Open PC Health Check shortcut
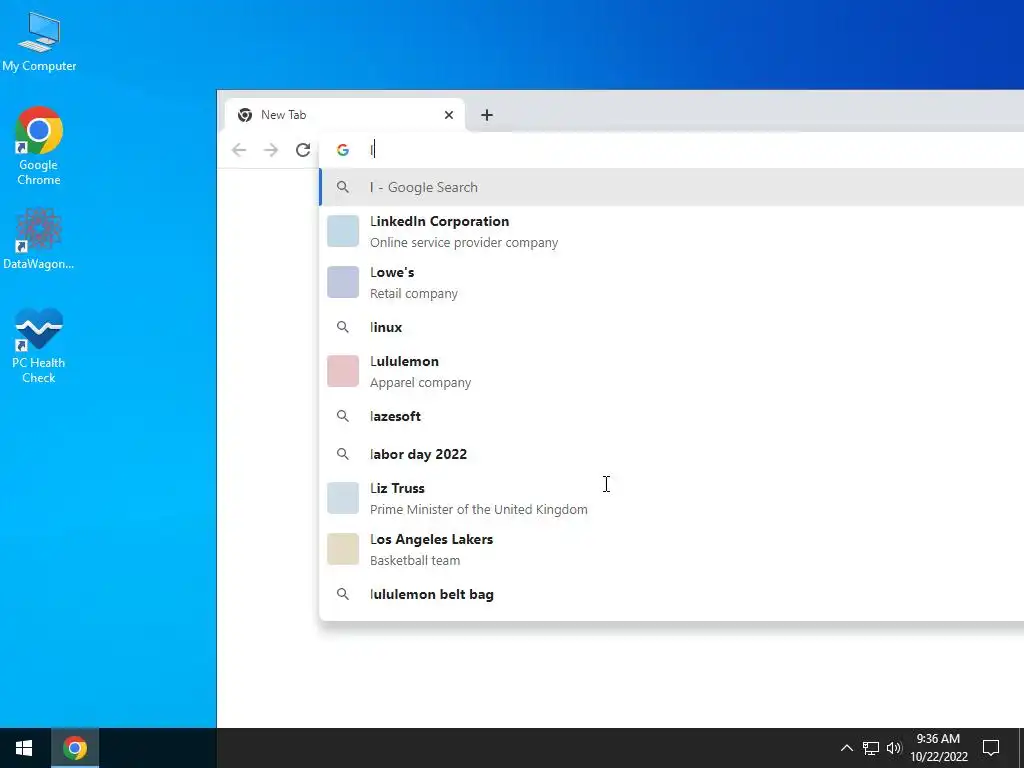Viewport: 1024px width, 768px height. [39, 345]
